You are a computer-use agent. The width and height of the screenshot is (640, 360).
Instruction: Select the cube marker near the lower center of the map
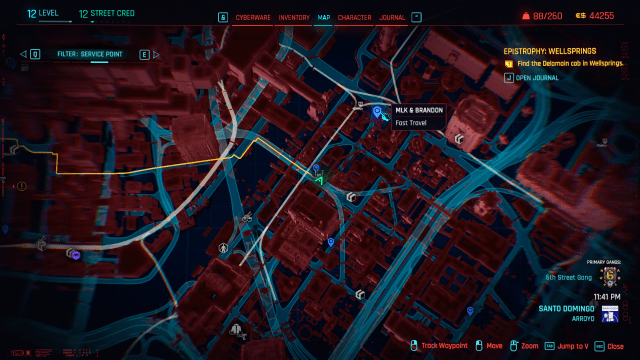coord(360,294)
